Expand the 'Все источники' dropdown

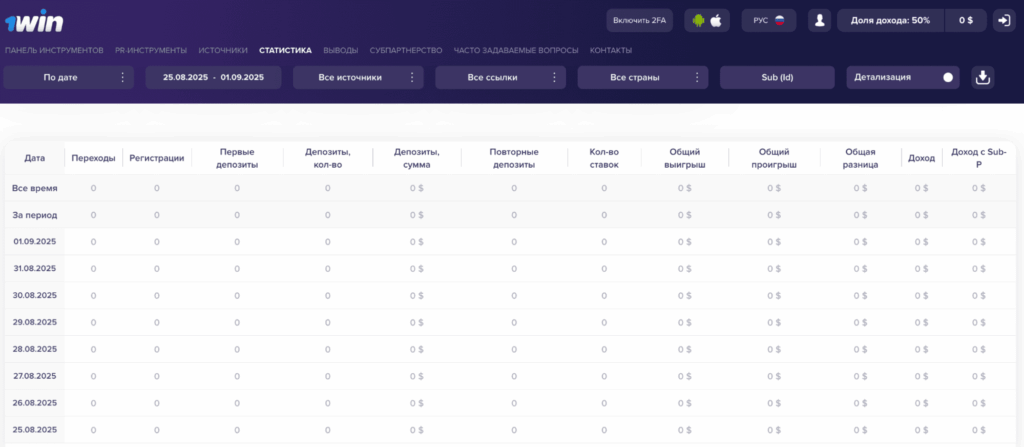click(x=358, y=78)
